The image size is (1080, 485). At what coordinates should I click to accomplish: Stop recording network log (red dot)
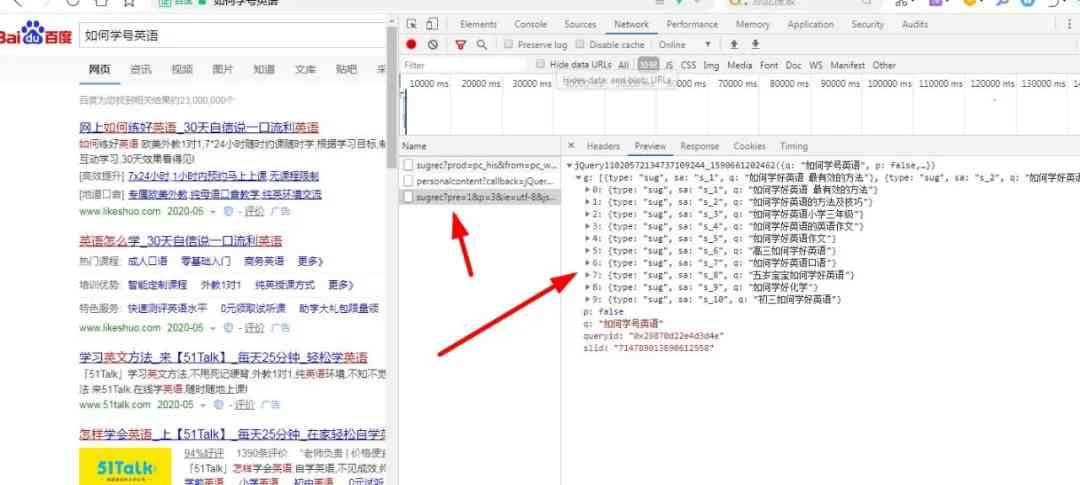[411, 45]
